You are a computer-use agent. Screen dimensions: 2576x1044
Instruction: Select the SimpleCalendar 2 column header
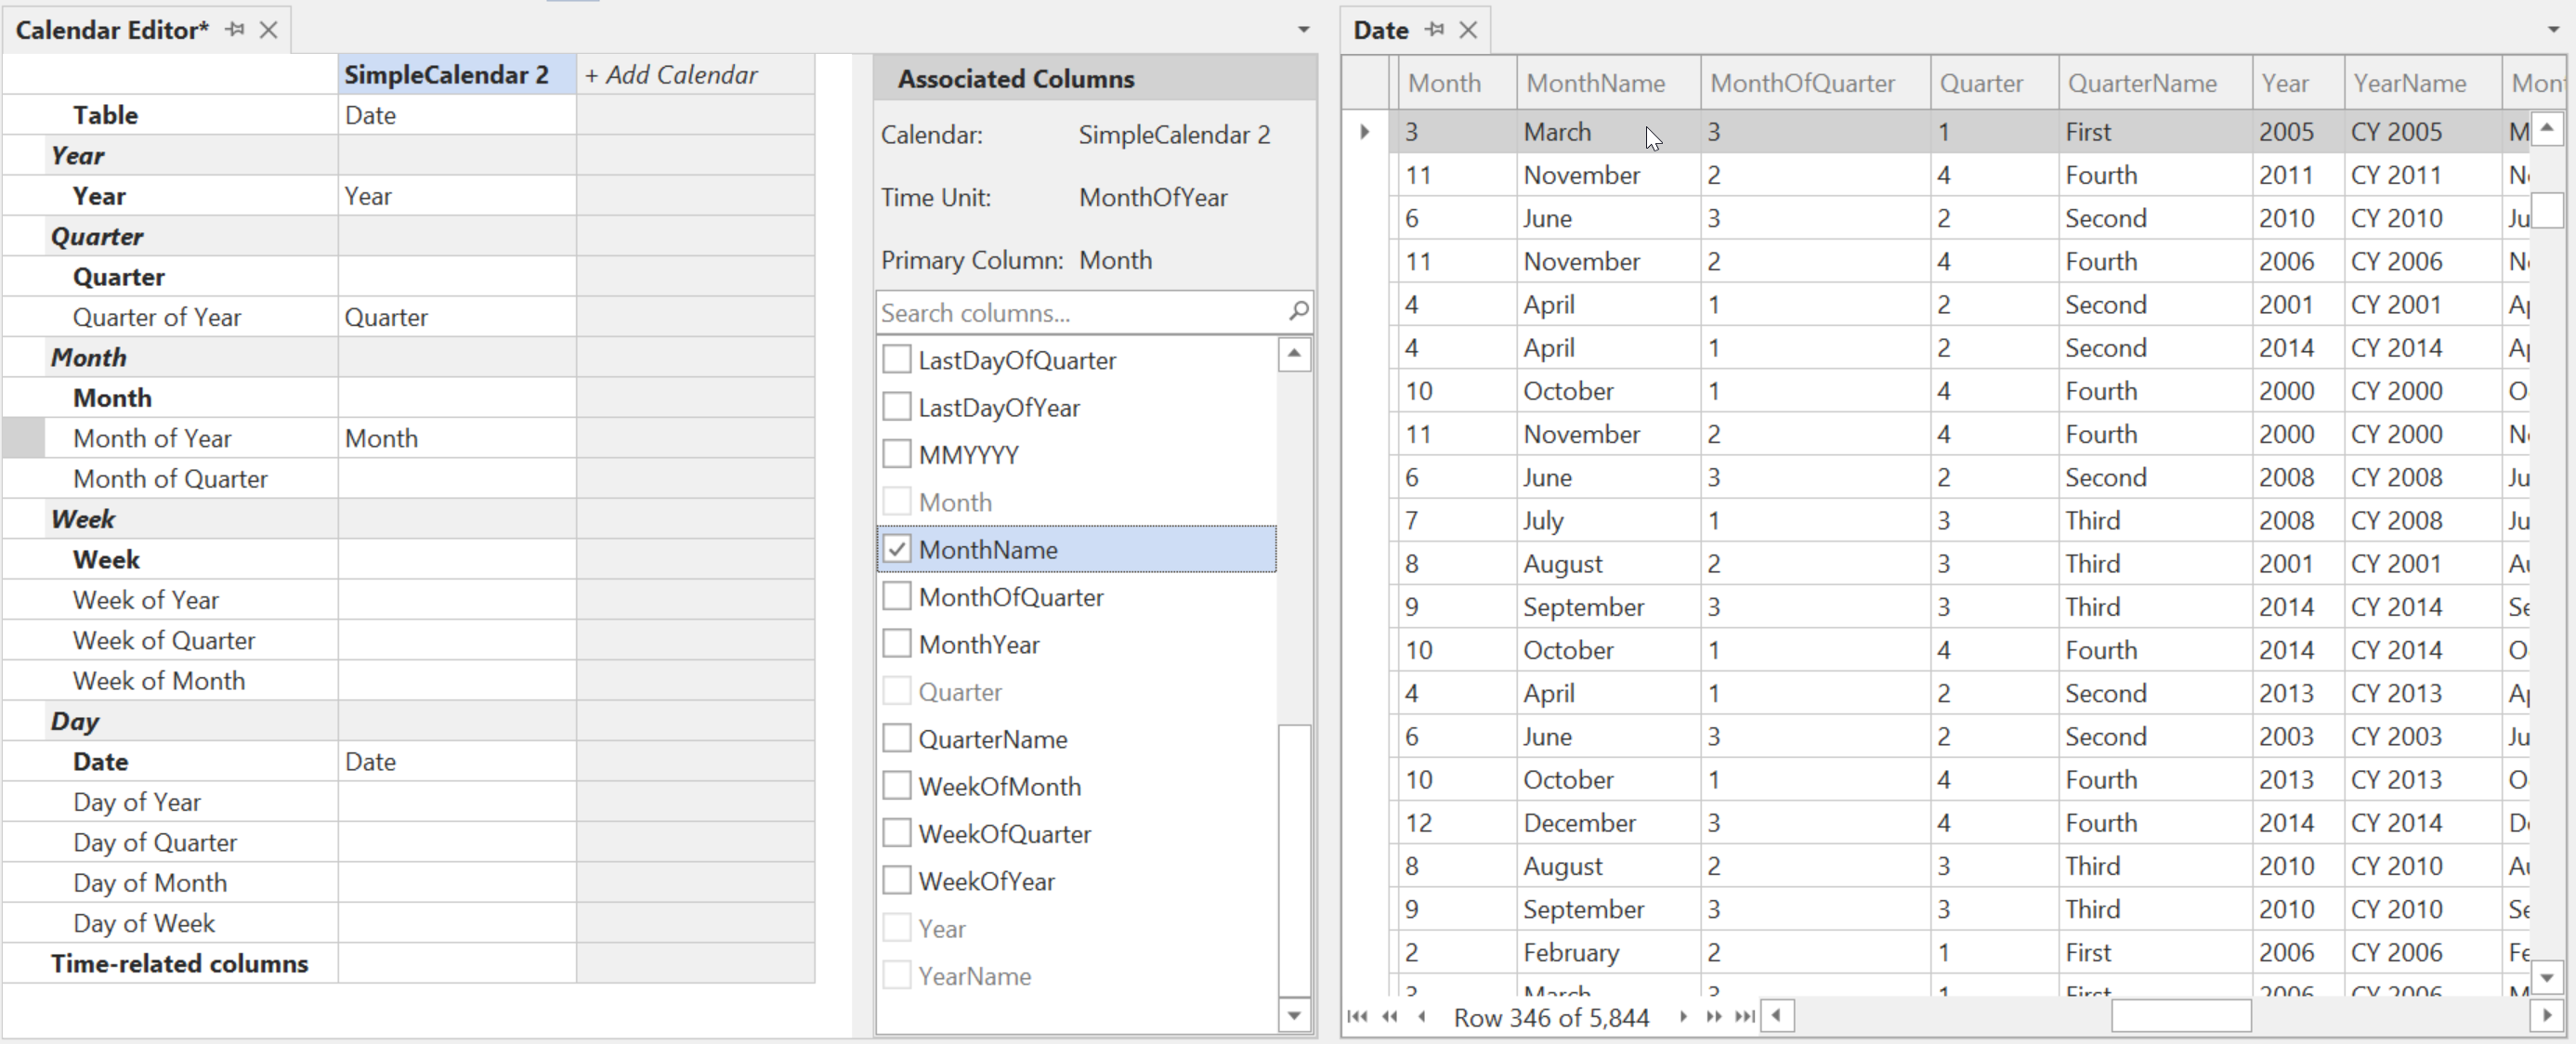click(446, 74)
